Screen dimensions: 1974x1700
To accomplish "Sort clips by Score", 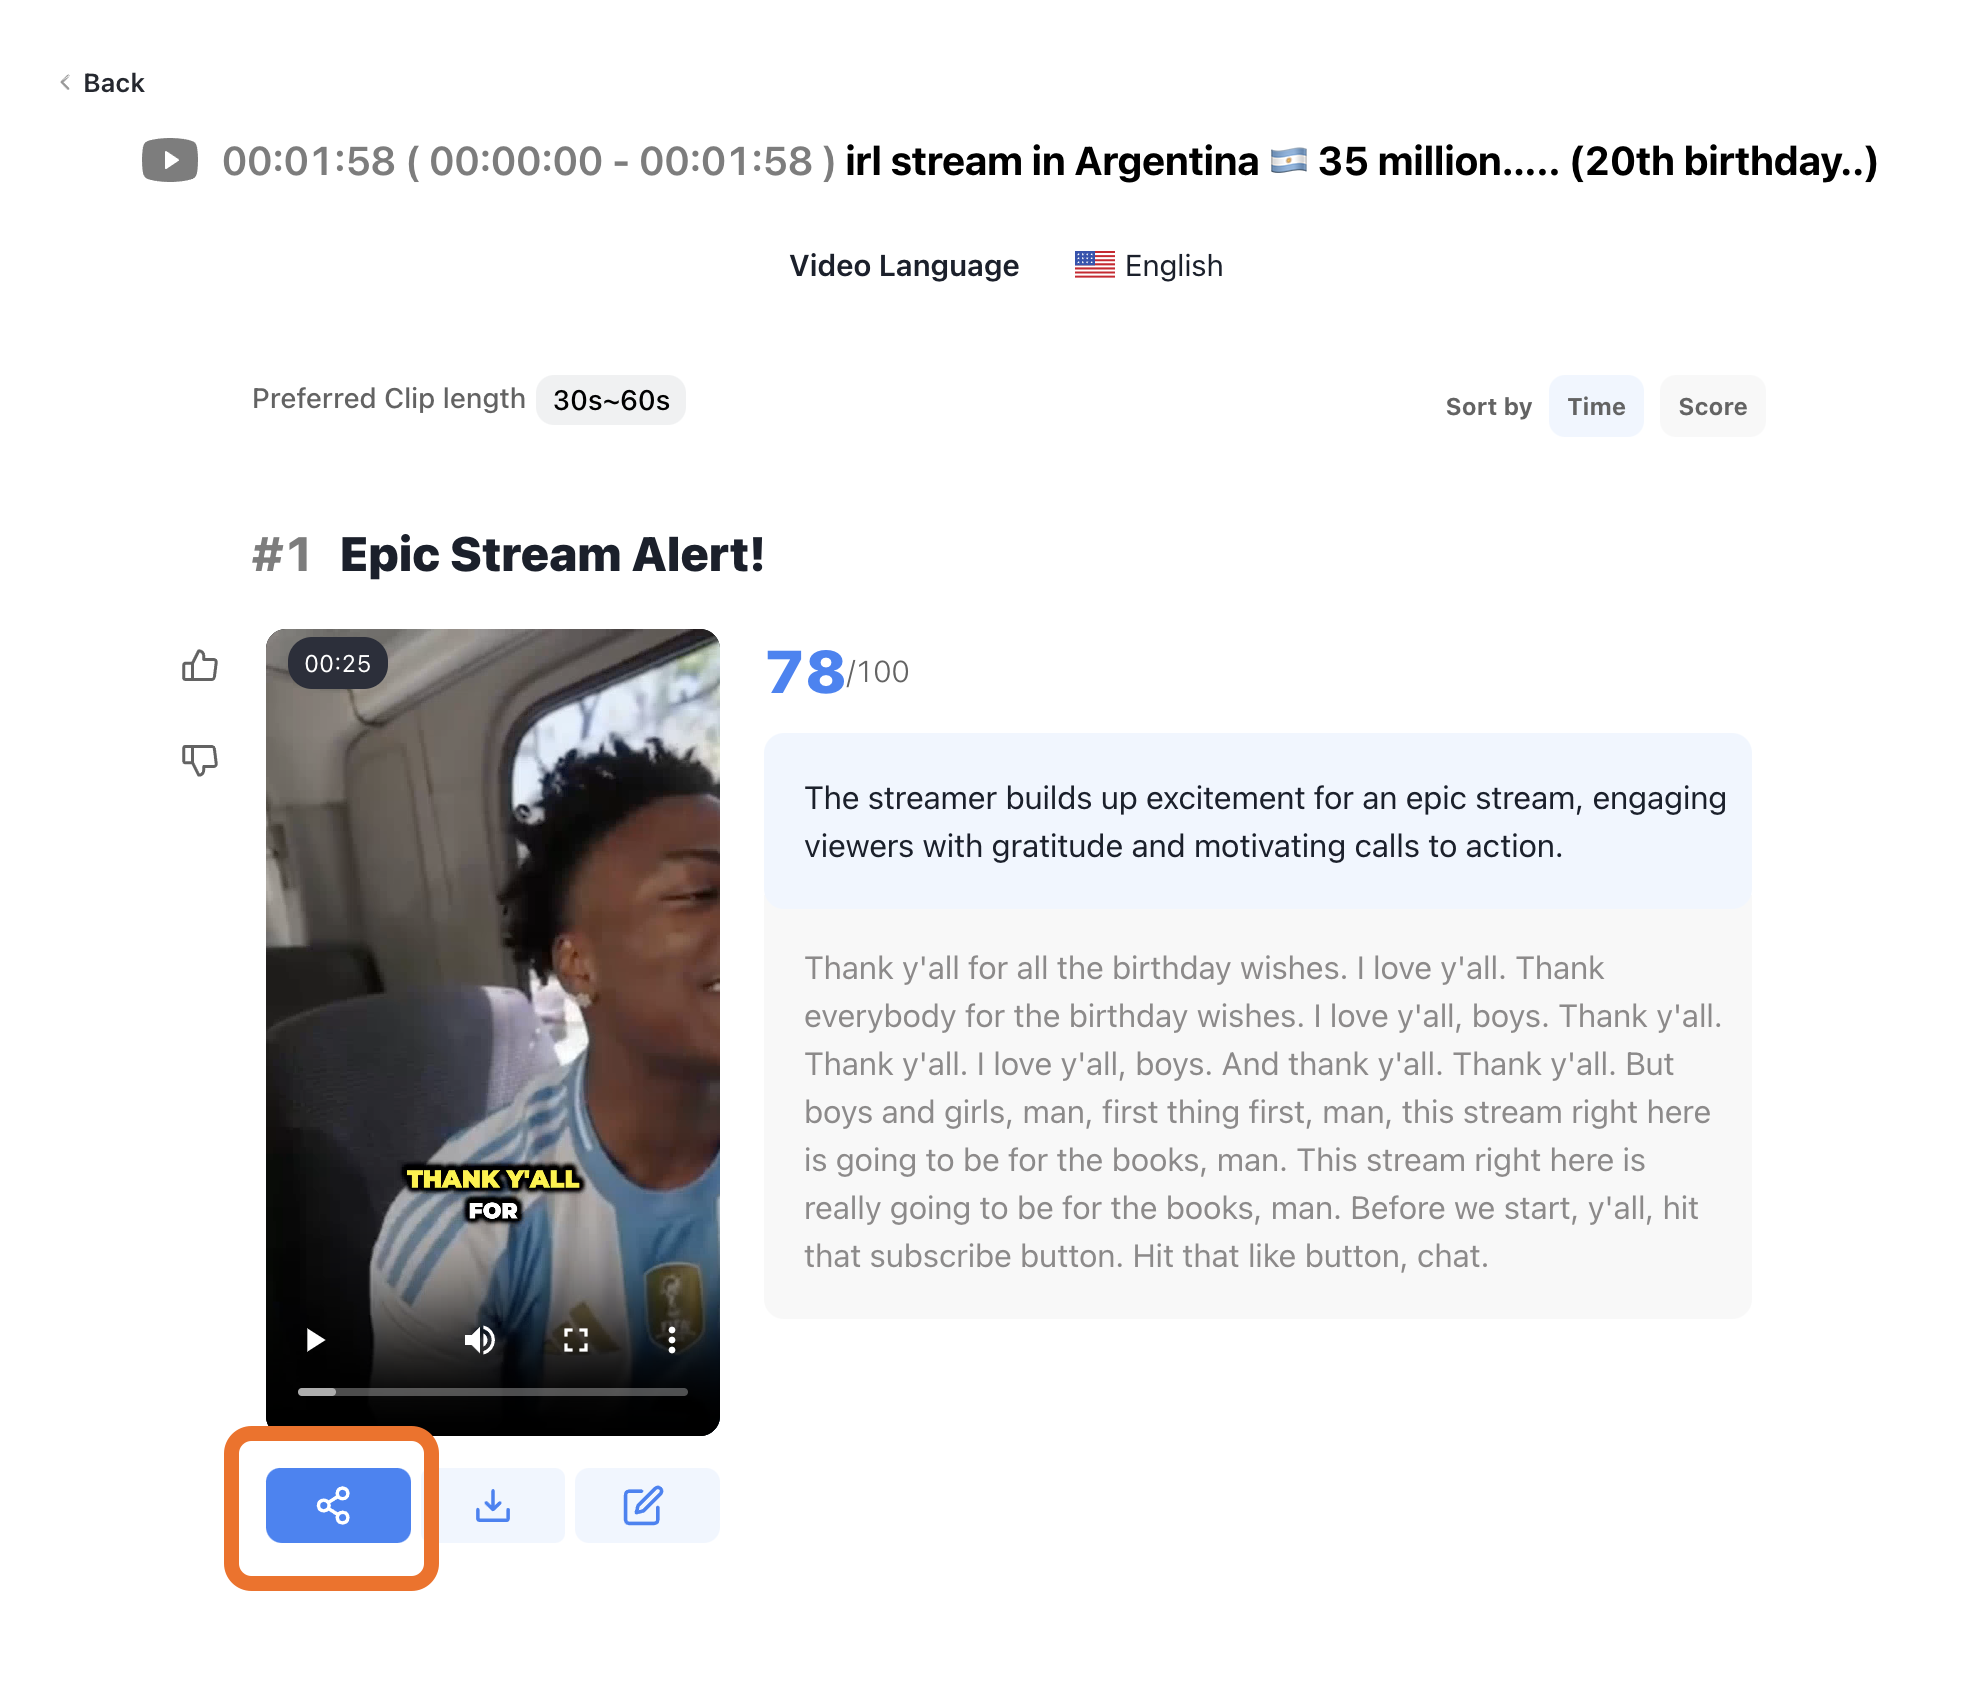I will tap(1712, 406).
